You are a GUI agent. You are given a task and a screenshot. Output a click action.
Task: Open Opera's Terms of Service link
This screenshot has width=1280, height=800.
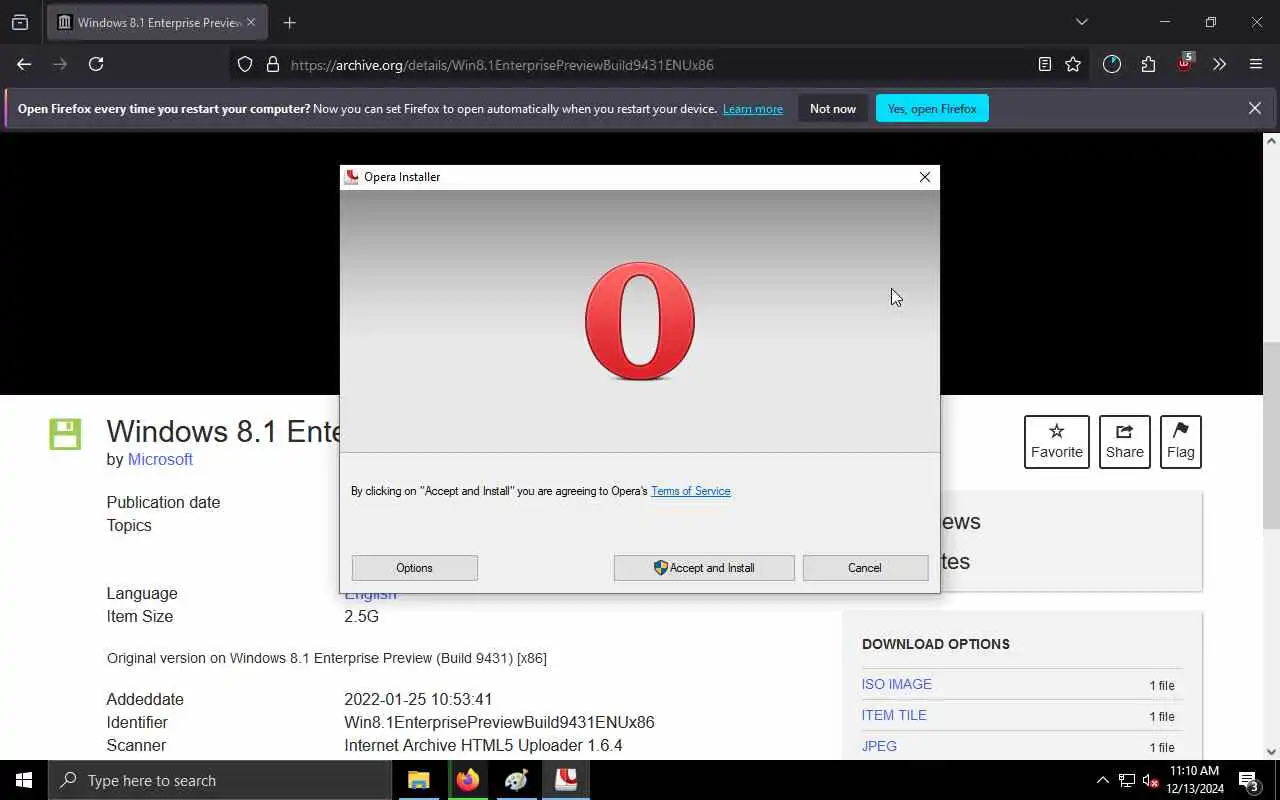pos(691,491)
